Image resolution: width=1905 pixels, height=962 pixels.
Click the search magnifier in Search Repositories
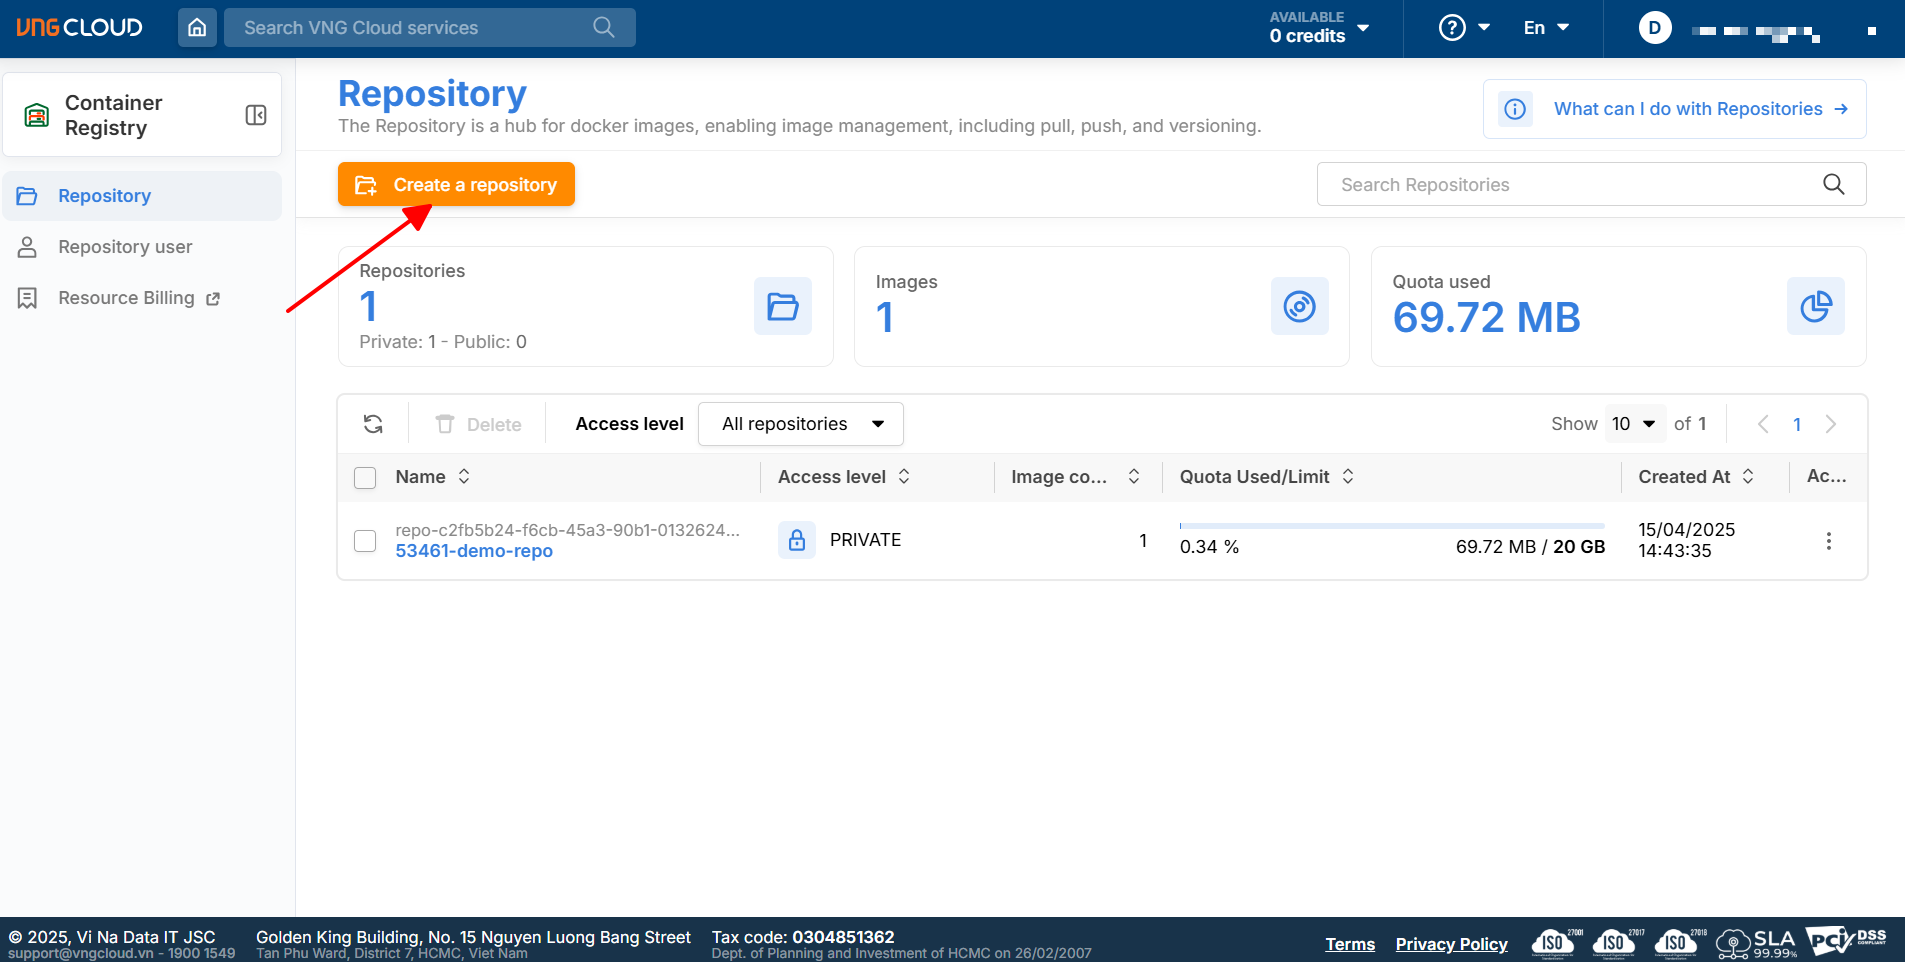[1833, 184]
